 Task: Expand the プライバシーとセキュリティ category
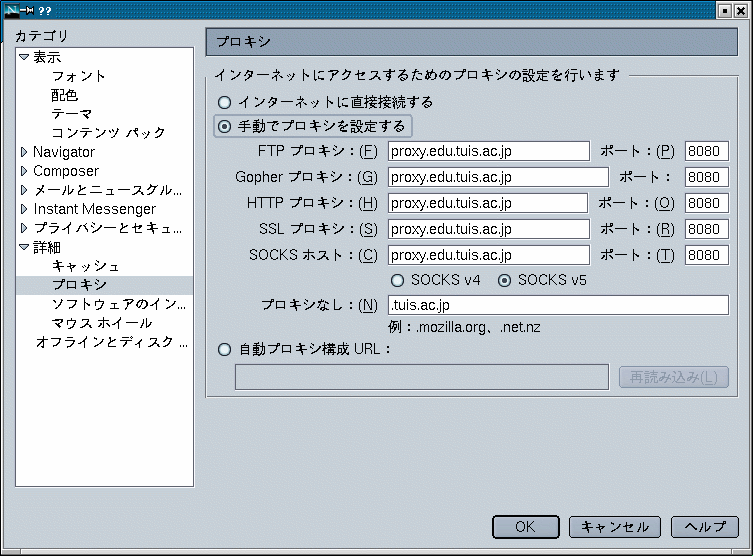click(24, 228)
